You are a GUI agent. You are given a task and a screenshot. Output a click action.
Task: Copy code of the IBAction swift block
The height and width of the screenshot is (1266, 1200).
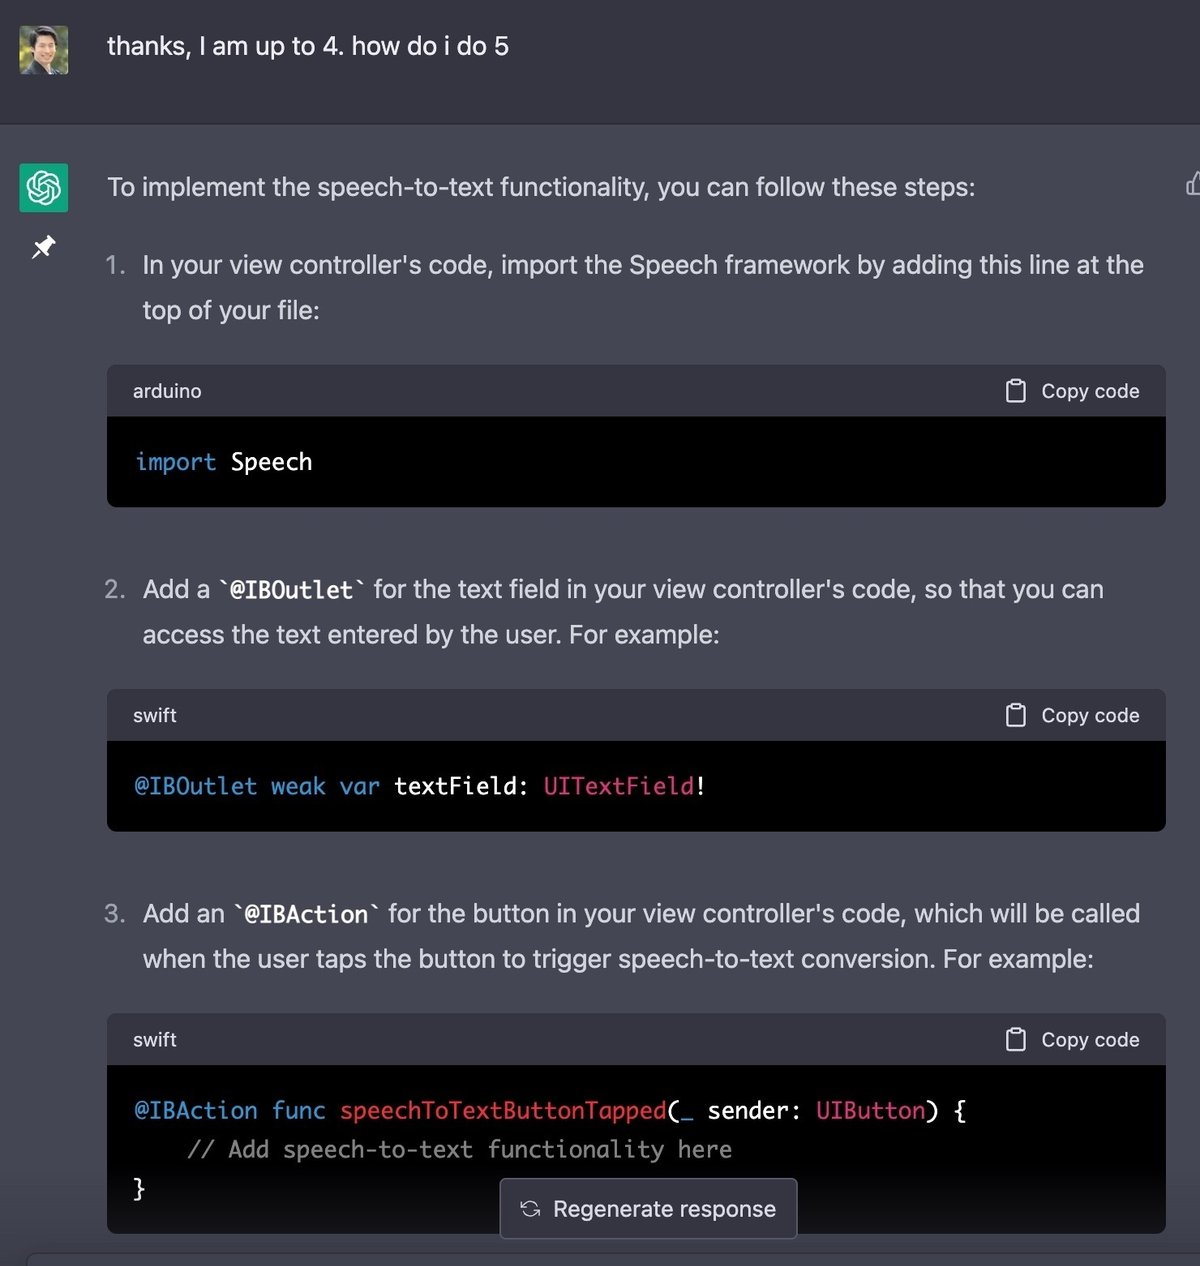1072,1040
